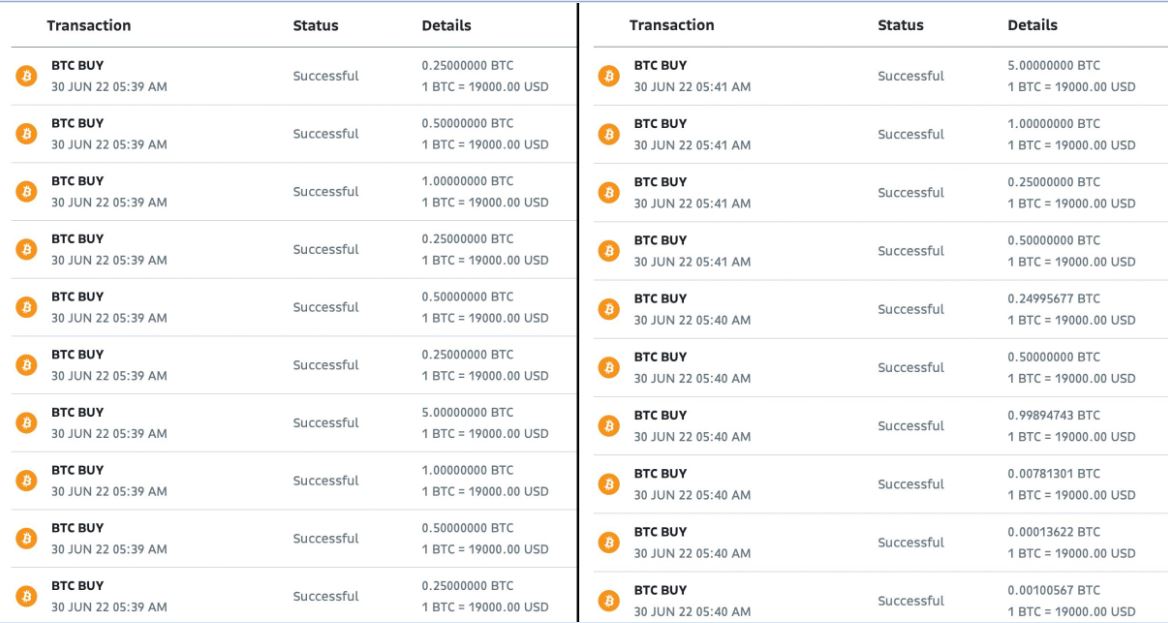Click Bitcoin icon beside the 0.24995677 BTC purchase

tap(609, 309)
